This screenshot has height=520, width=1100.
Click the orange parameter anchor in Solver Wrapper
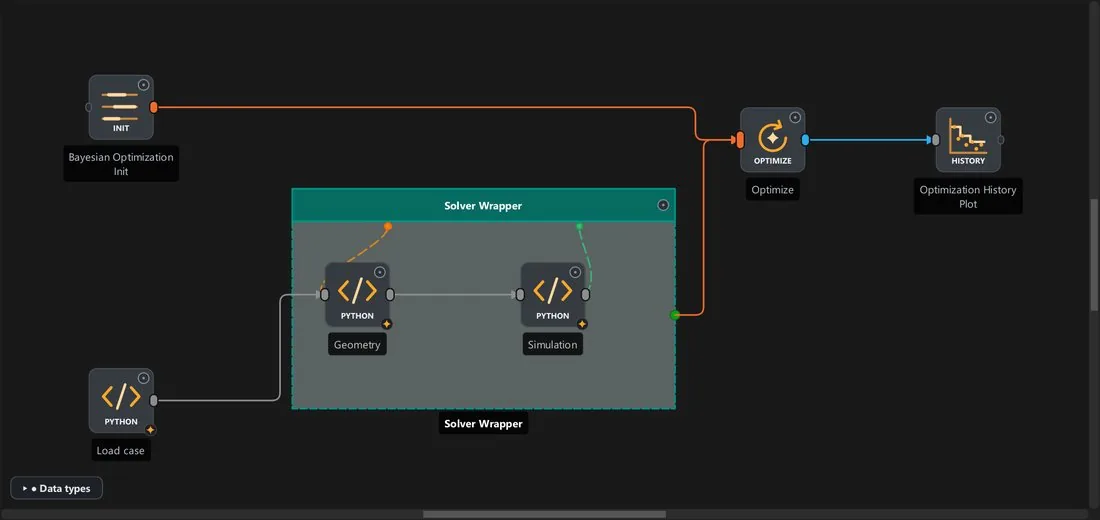point(388,226)
